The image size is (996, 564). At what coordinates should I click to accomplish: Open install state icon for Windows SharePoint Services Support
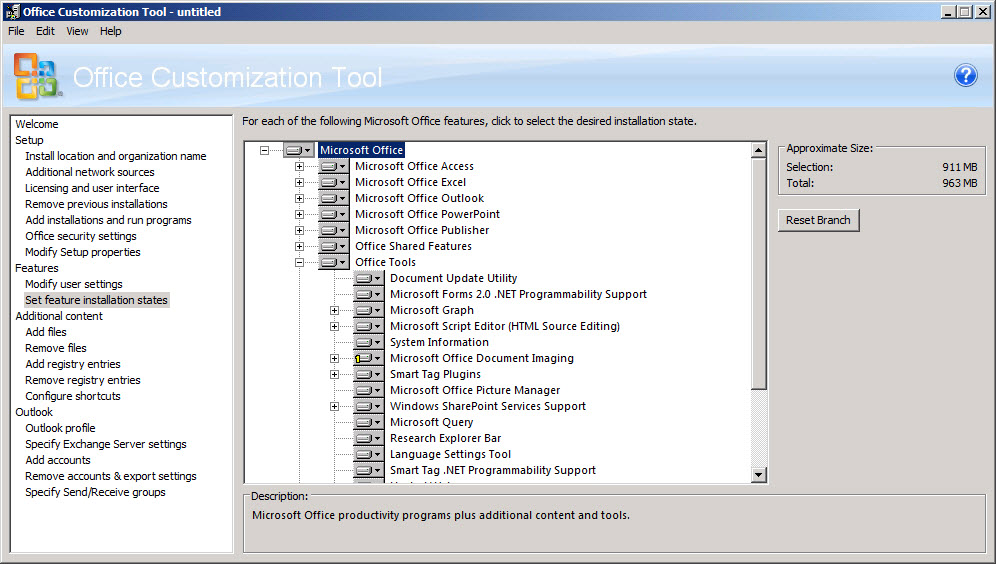click(368, 406)
